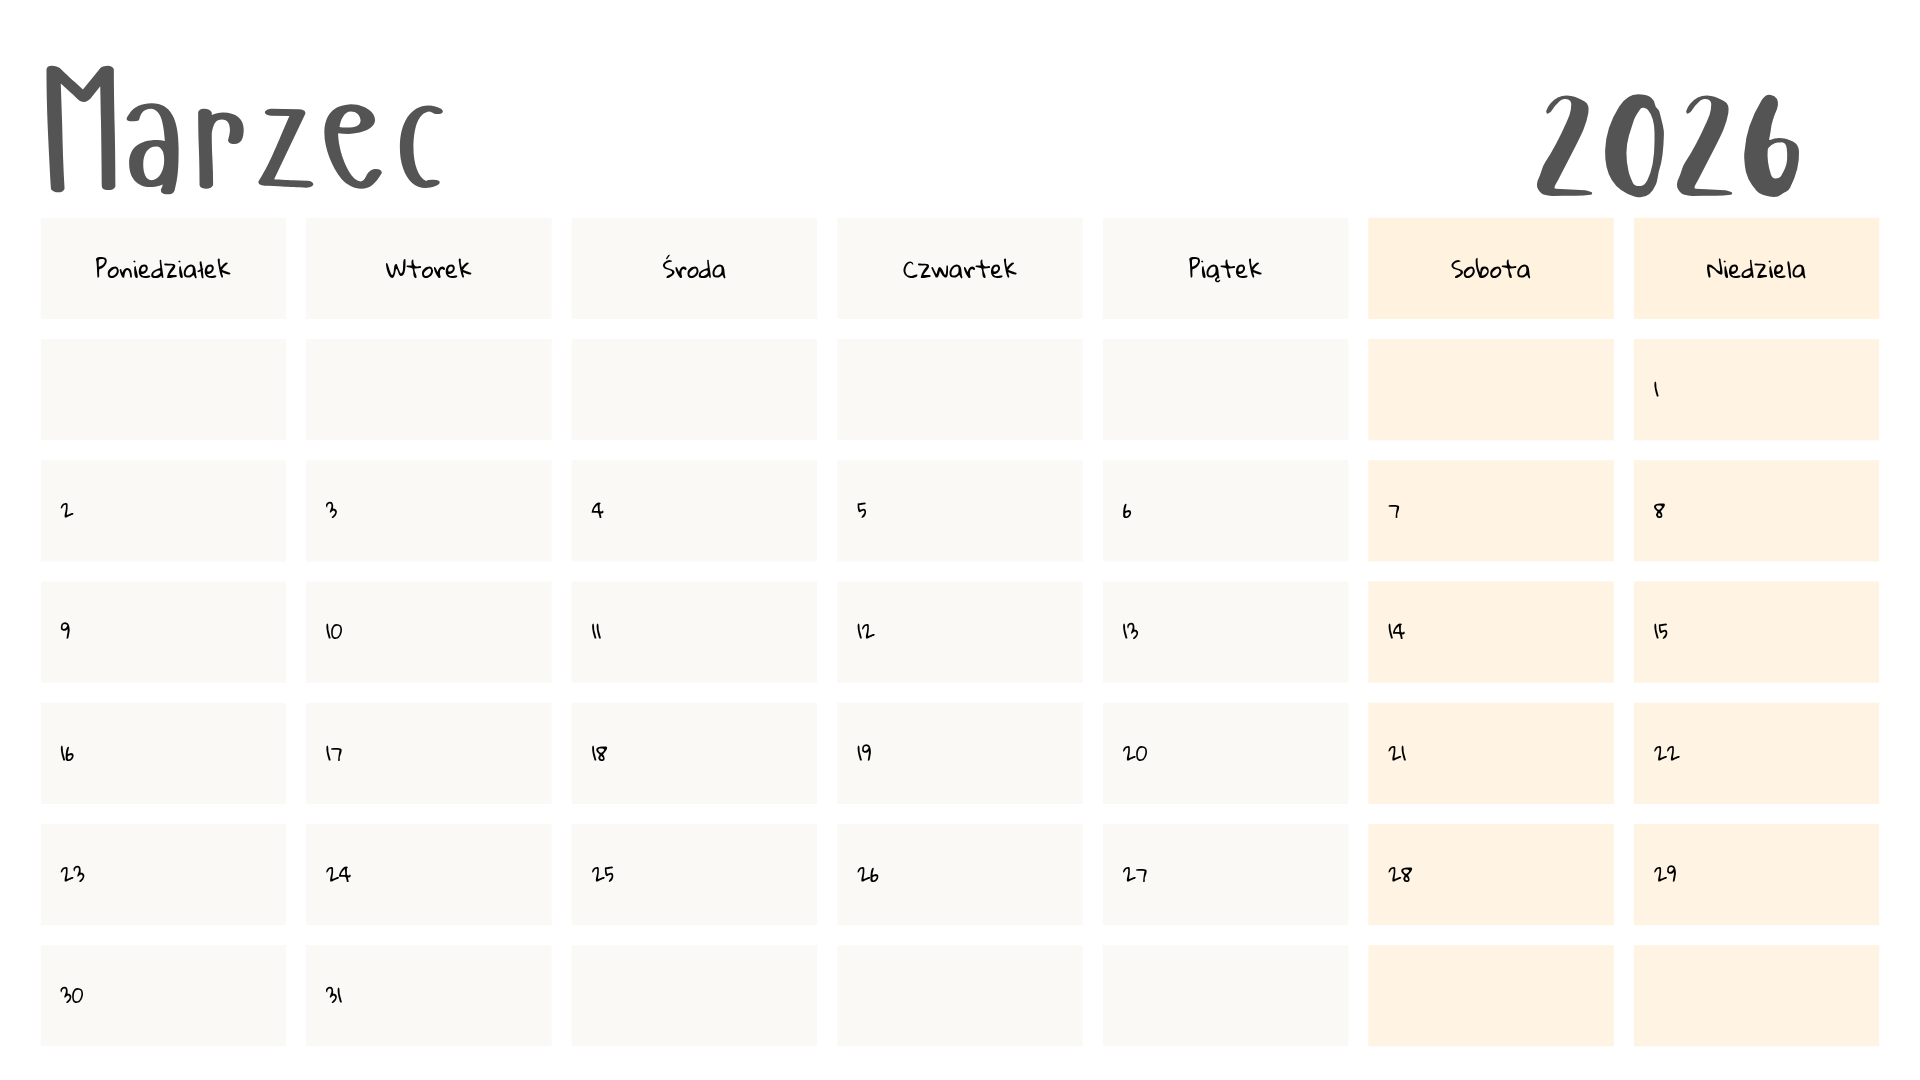Select the Piątek column header

[1225, 269]
